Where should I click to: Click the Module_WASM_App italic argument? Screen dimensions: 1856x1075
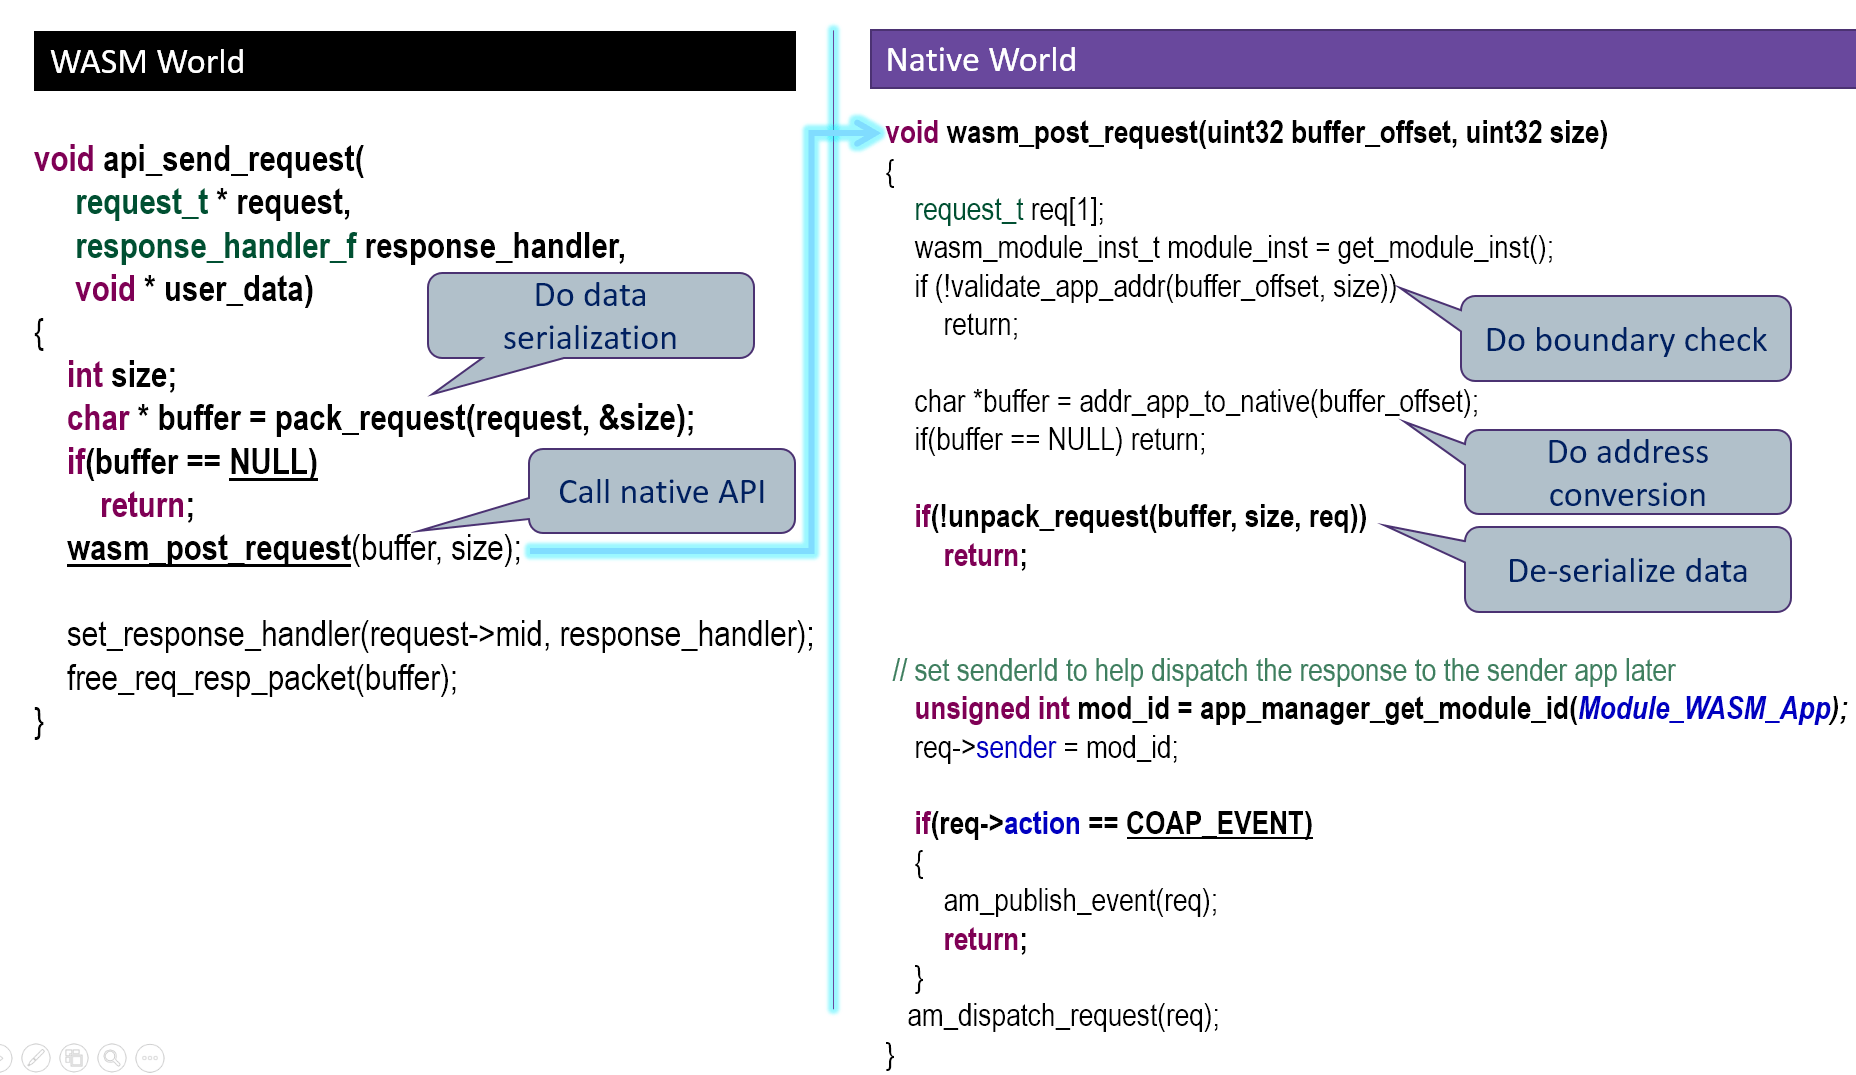coord(1704,708)
